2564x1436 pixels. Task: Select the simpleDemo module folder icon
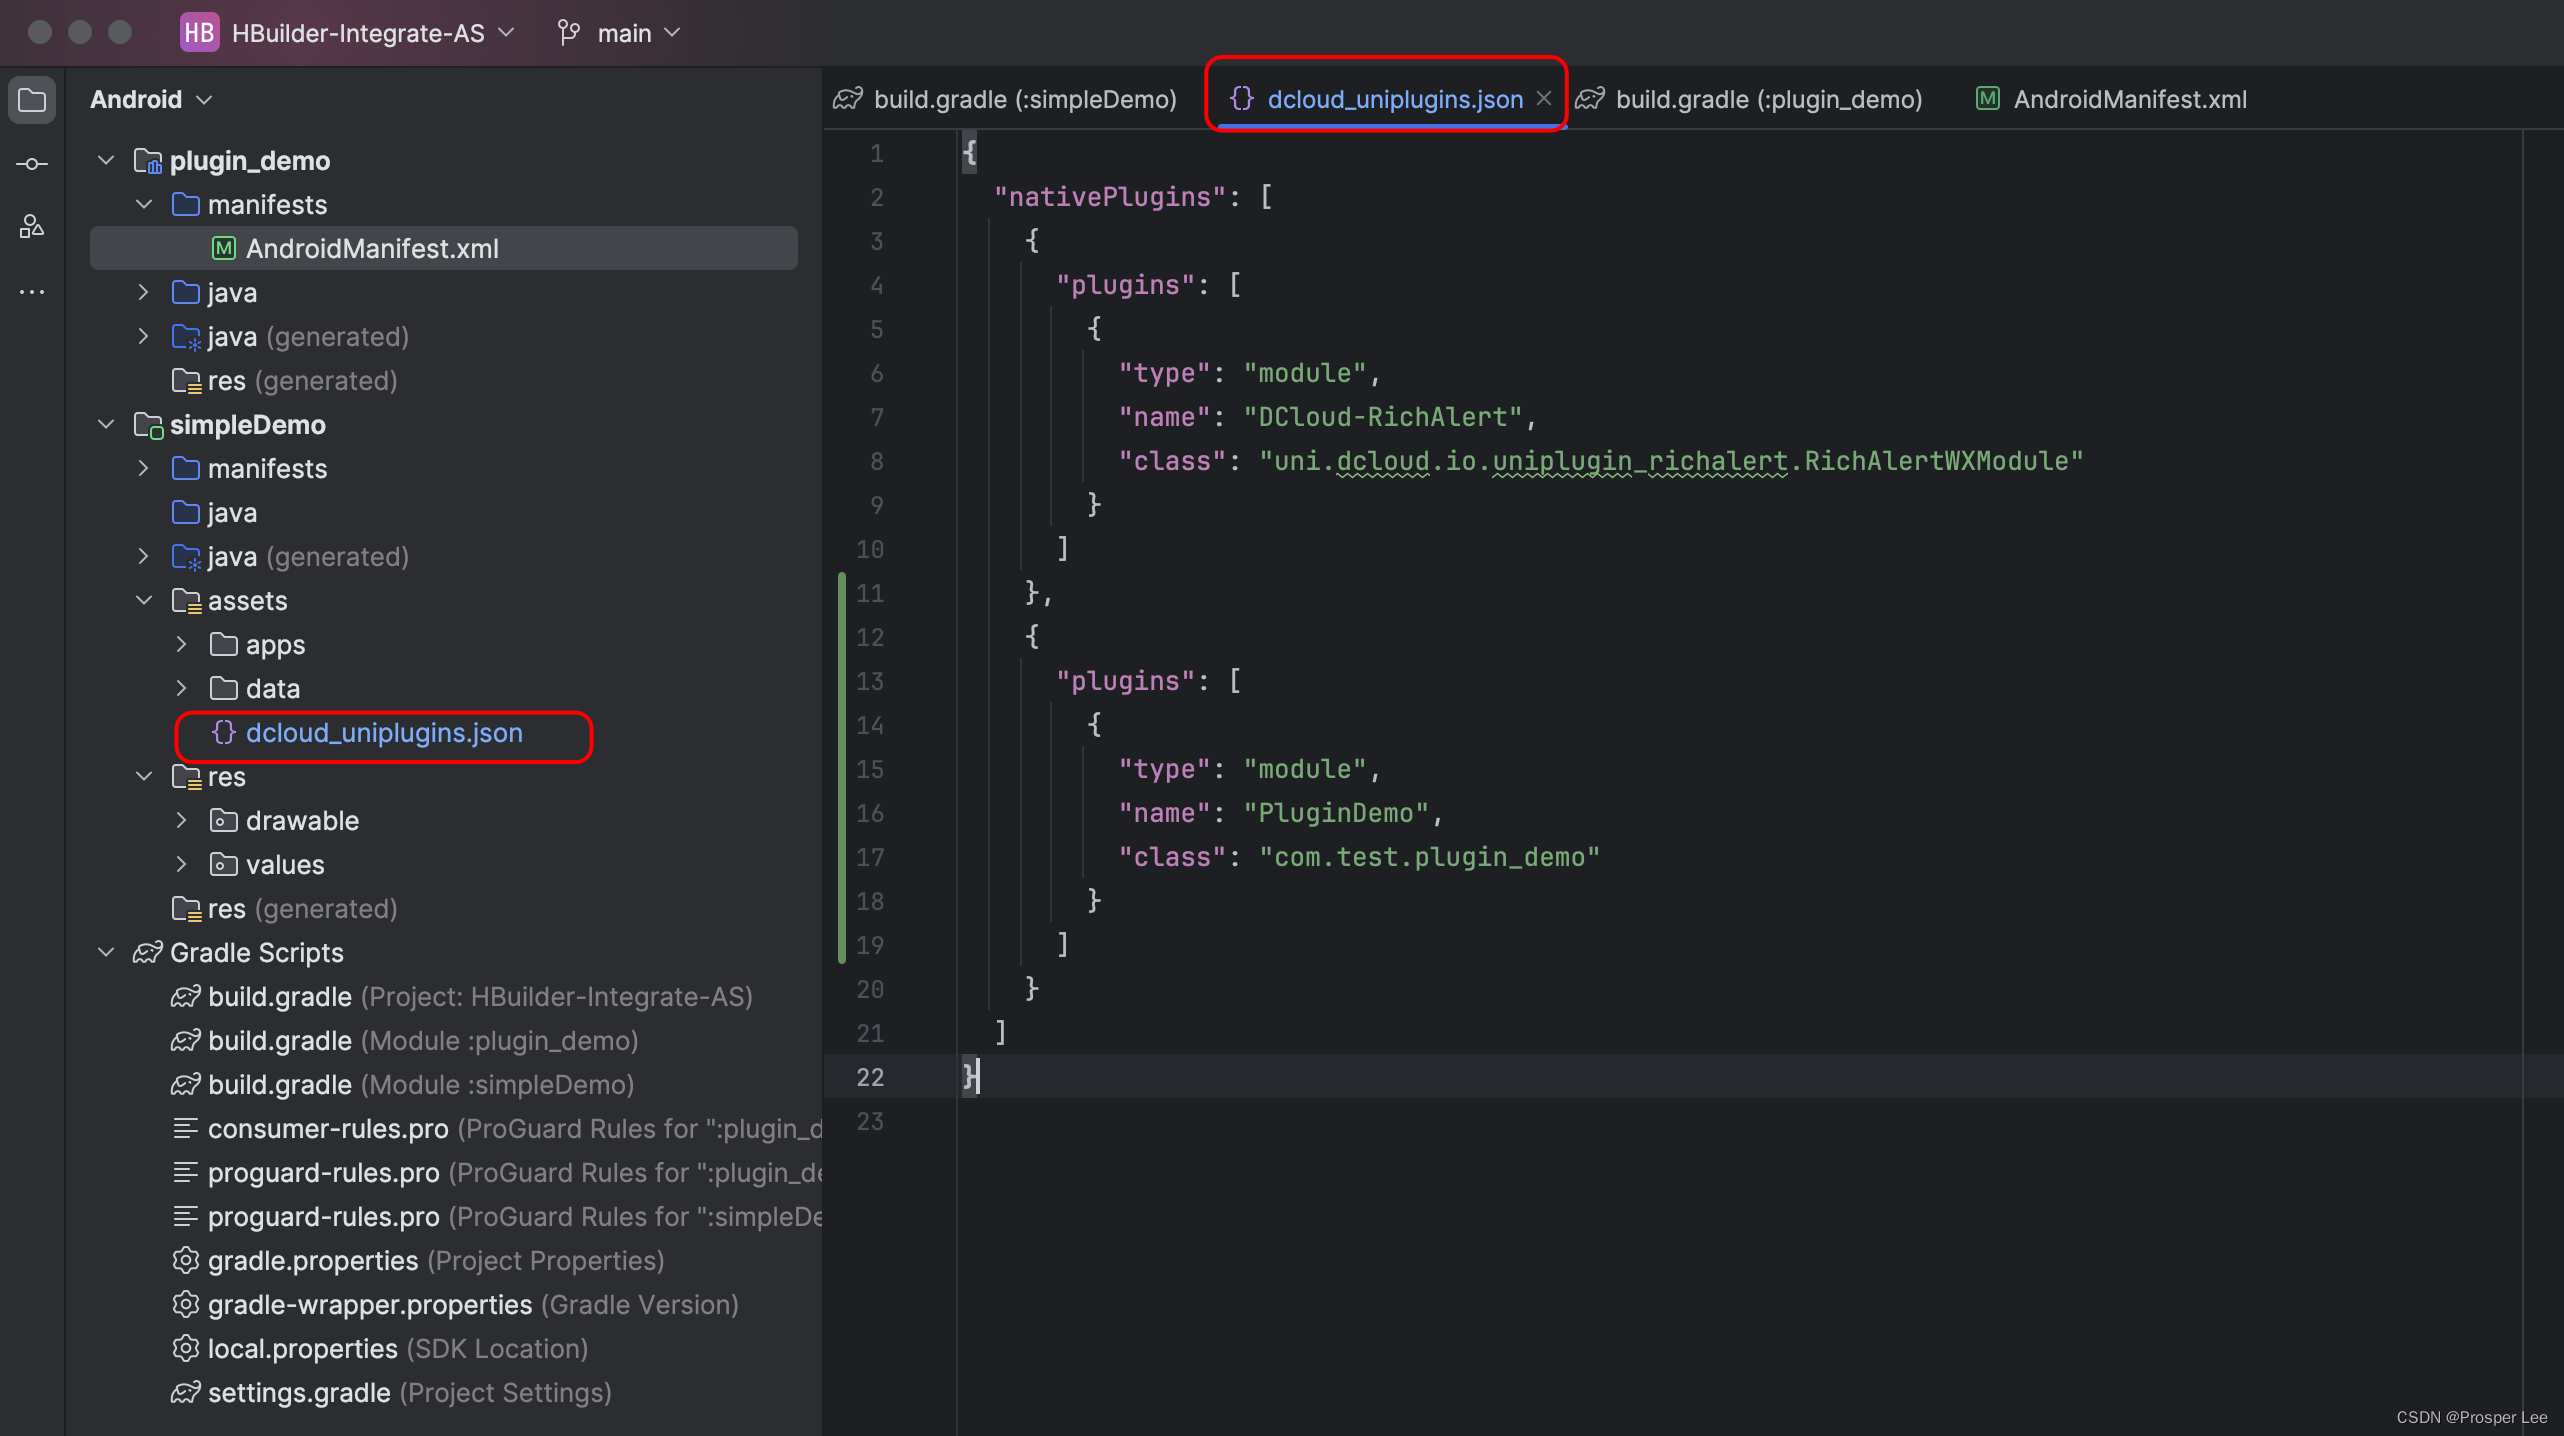point(148,425)
